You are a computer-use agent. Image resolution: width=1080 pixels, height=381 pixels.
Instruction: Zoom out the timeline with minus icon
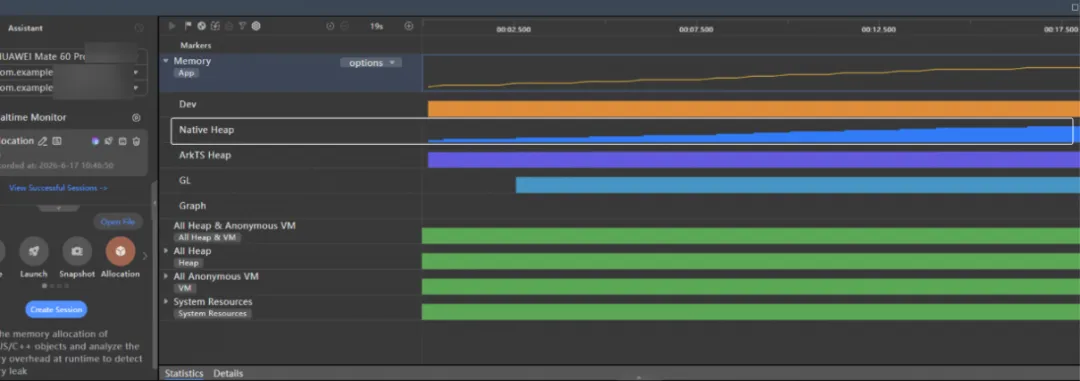[x=344, y=26]
